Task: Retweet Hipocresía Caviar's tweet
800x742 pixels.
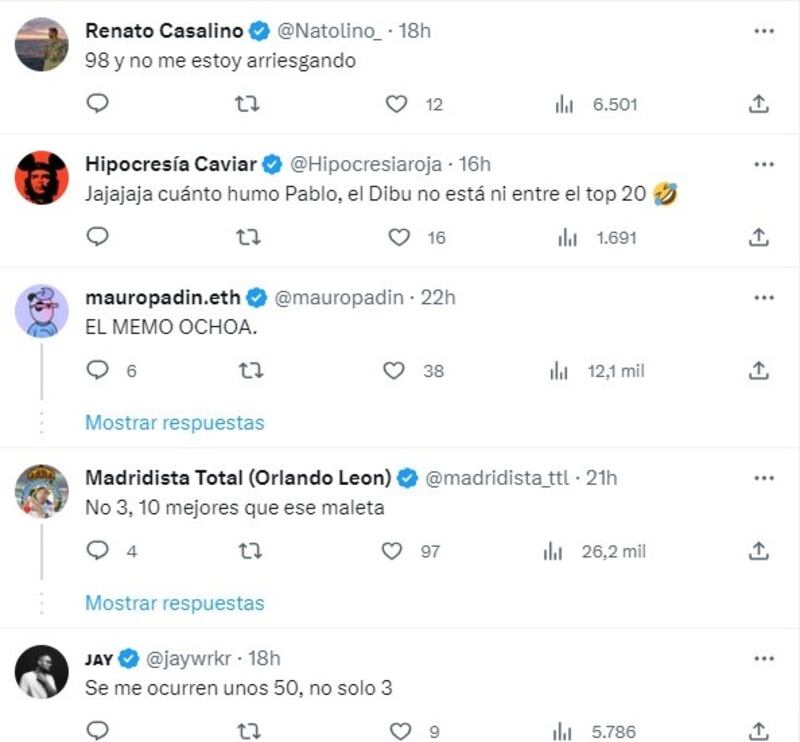Action: 247,237
